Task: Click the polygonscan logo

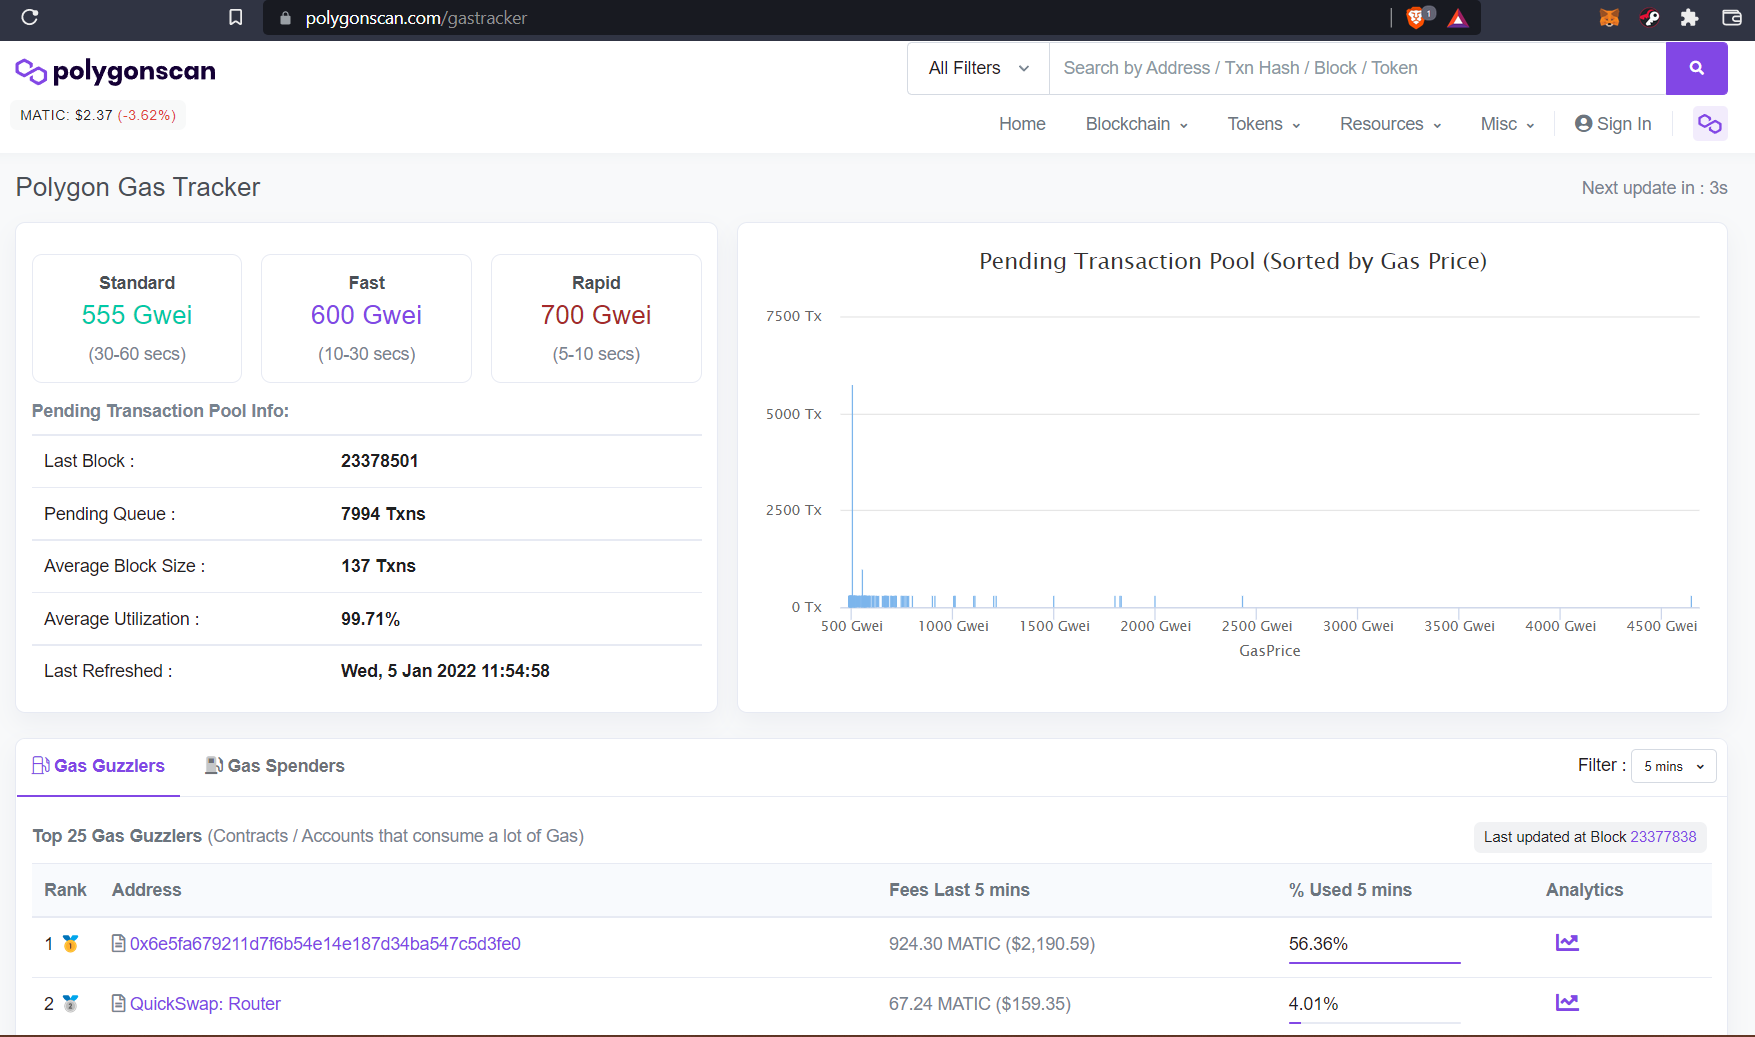Action: click(115, 71)
